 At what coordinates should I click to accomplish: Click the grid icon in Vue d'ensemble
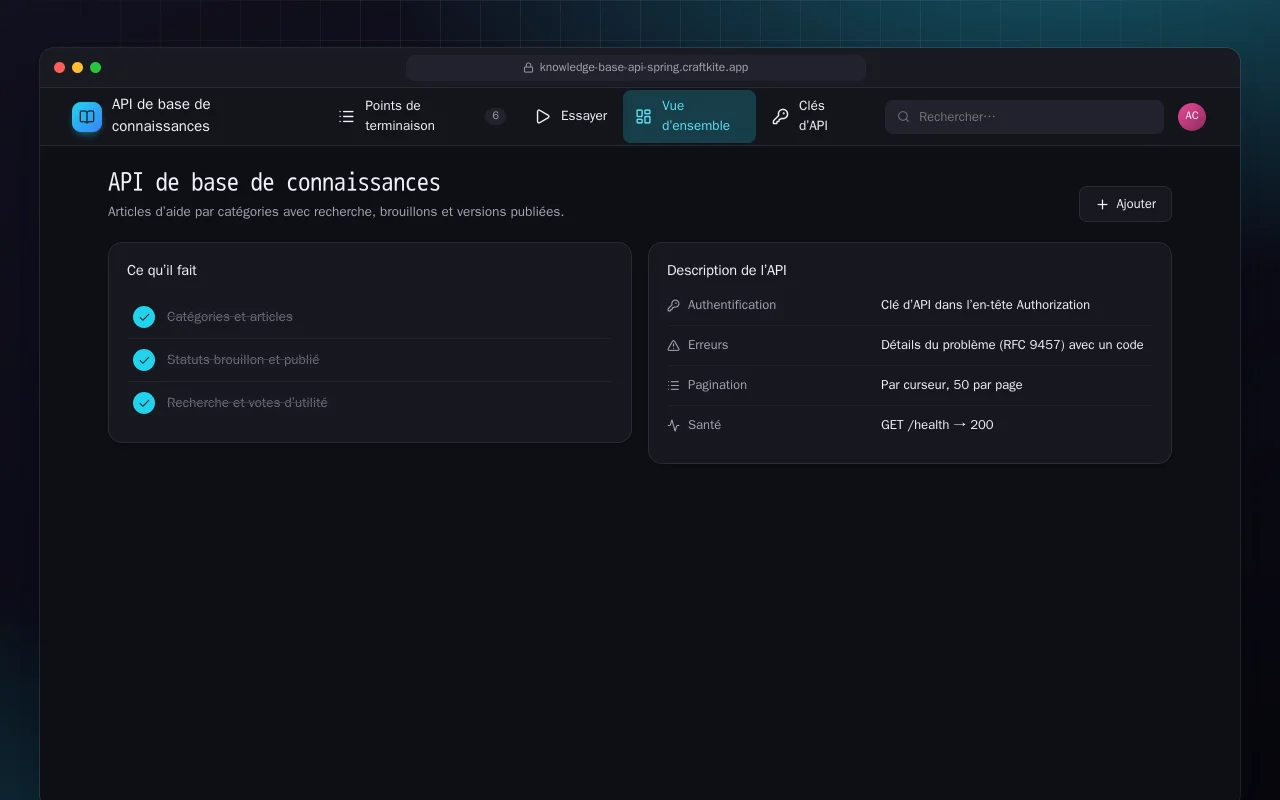point(643,117)
